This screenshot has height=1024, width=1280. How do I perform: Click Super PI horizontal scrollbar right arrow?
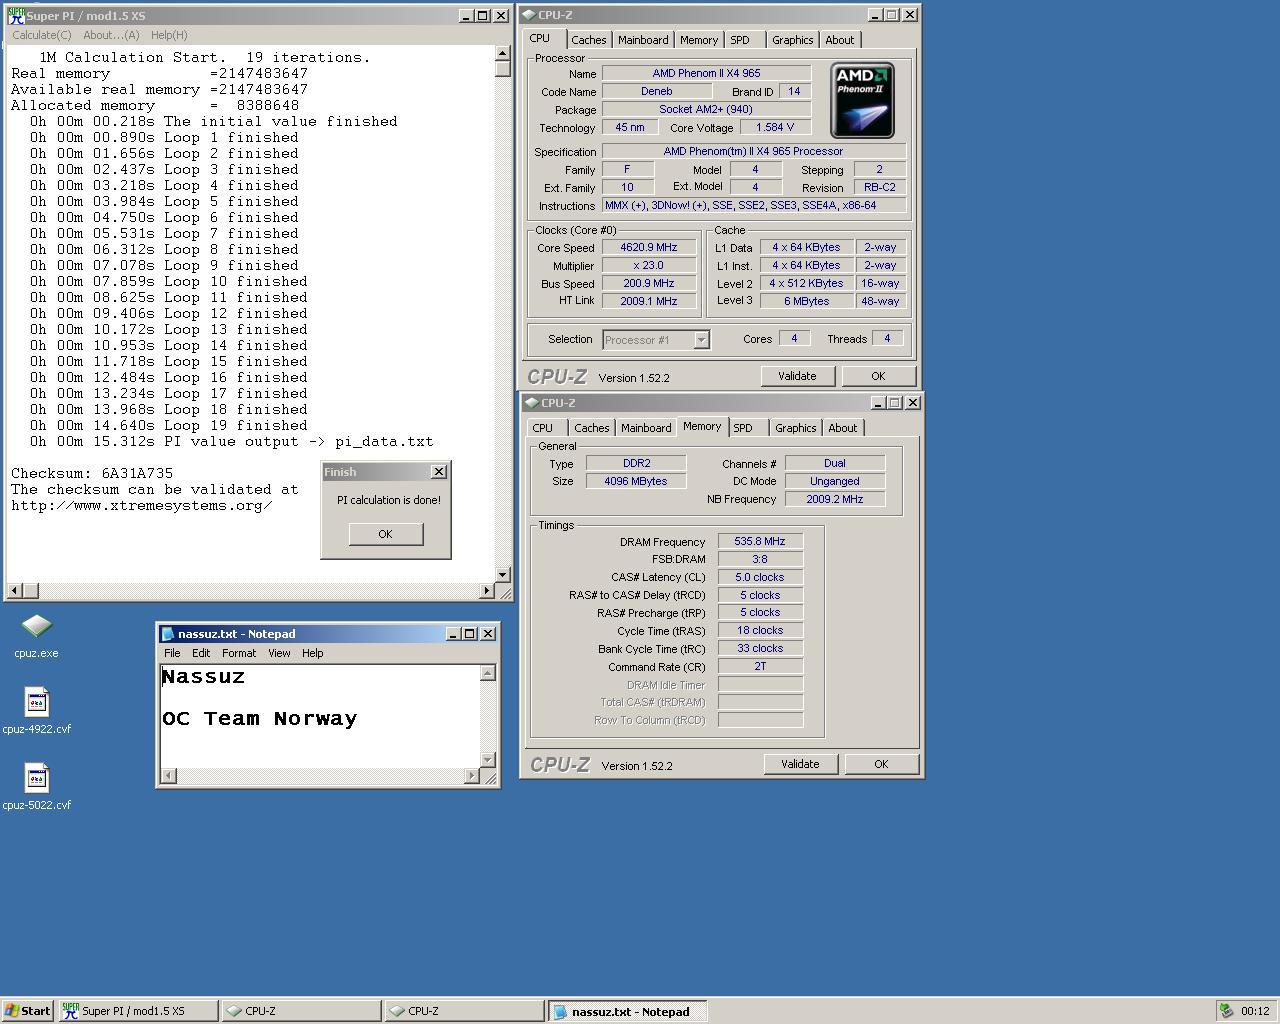487,591
